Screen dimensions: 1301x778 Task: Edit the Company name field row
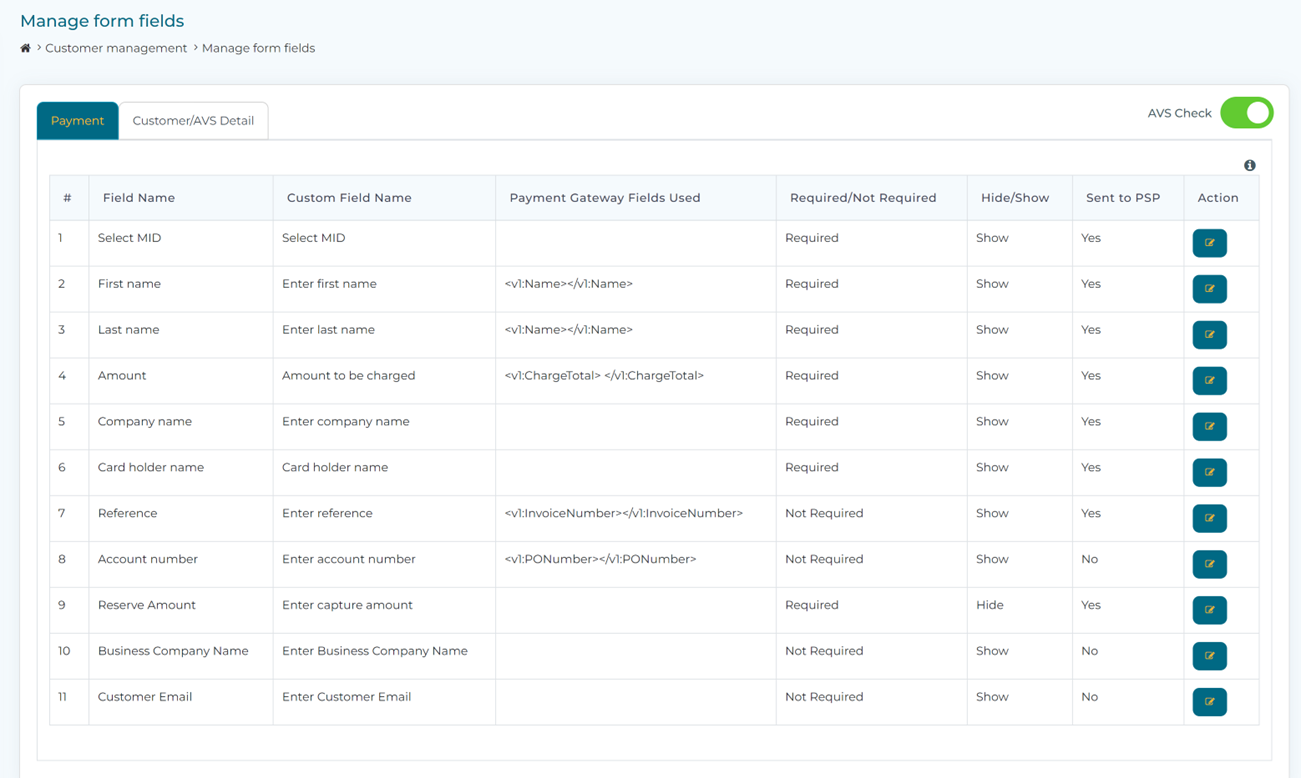[x=1209, y=427]
